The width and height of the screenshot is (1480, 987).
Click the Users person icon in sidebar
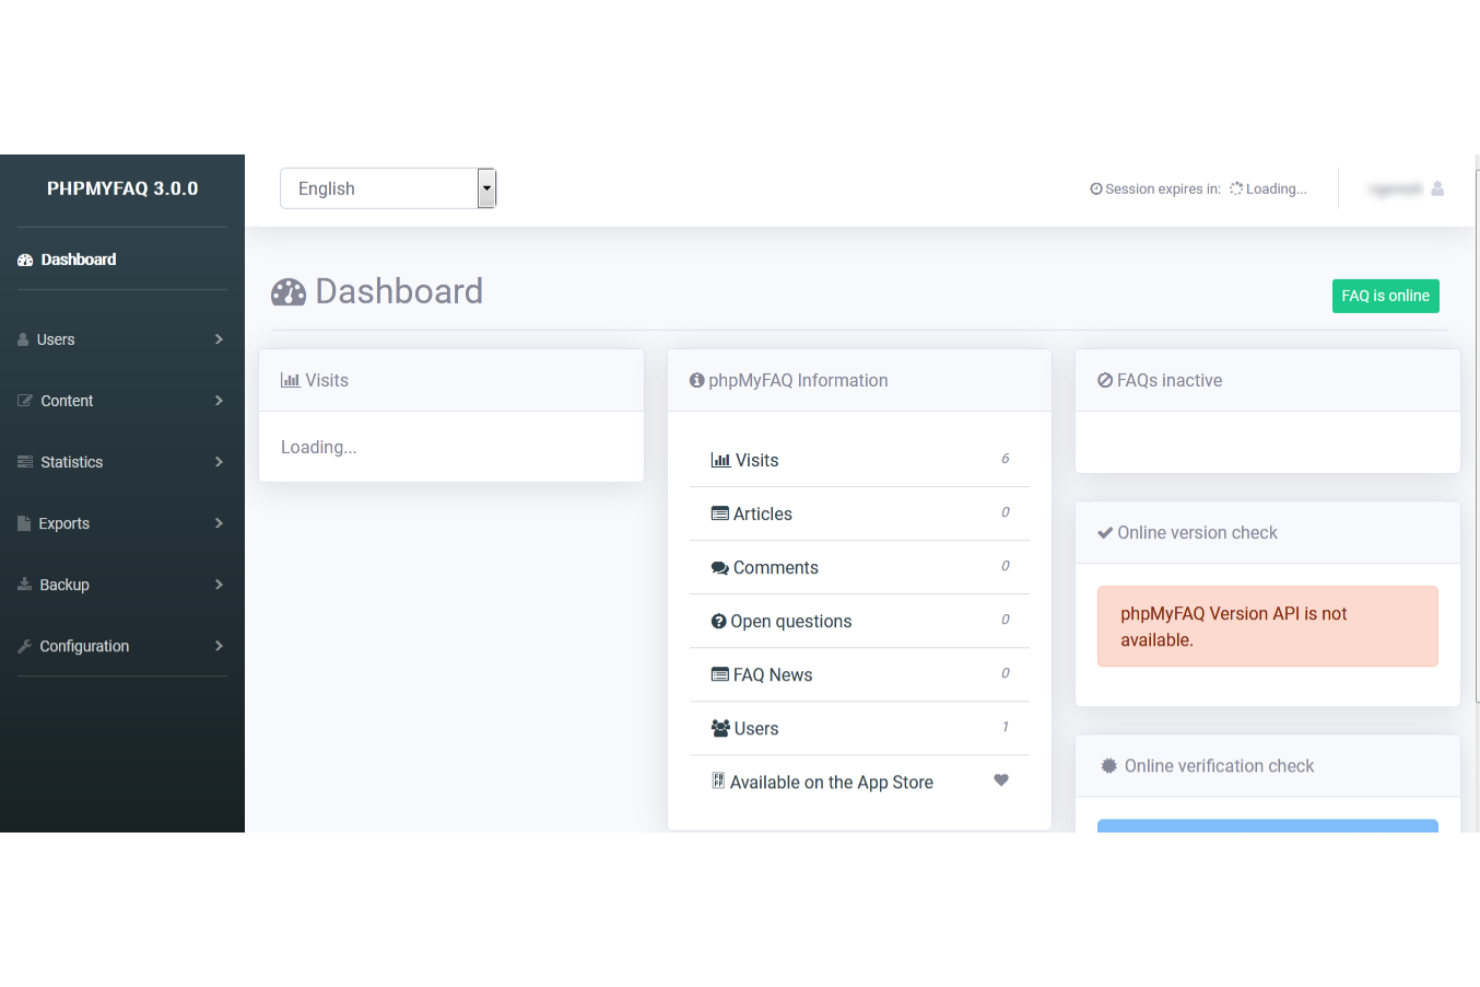(x=23, y=340)
